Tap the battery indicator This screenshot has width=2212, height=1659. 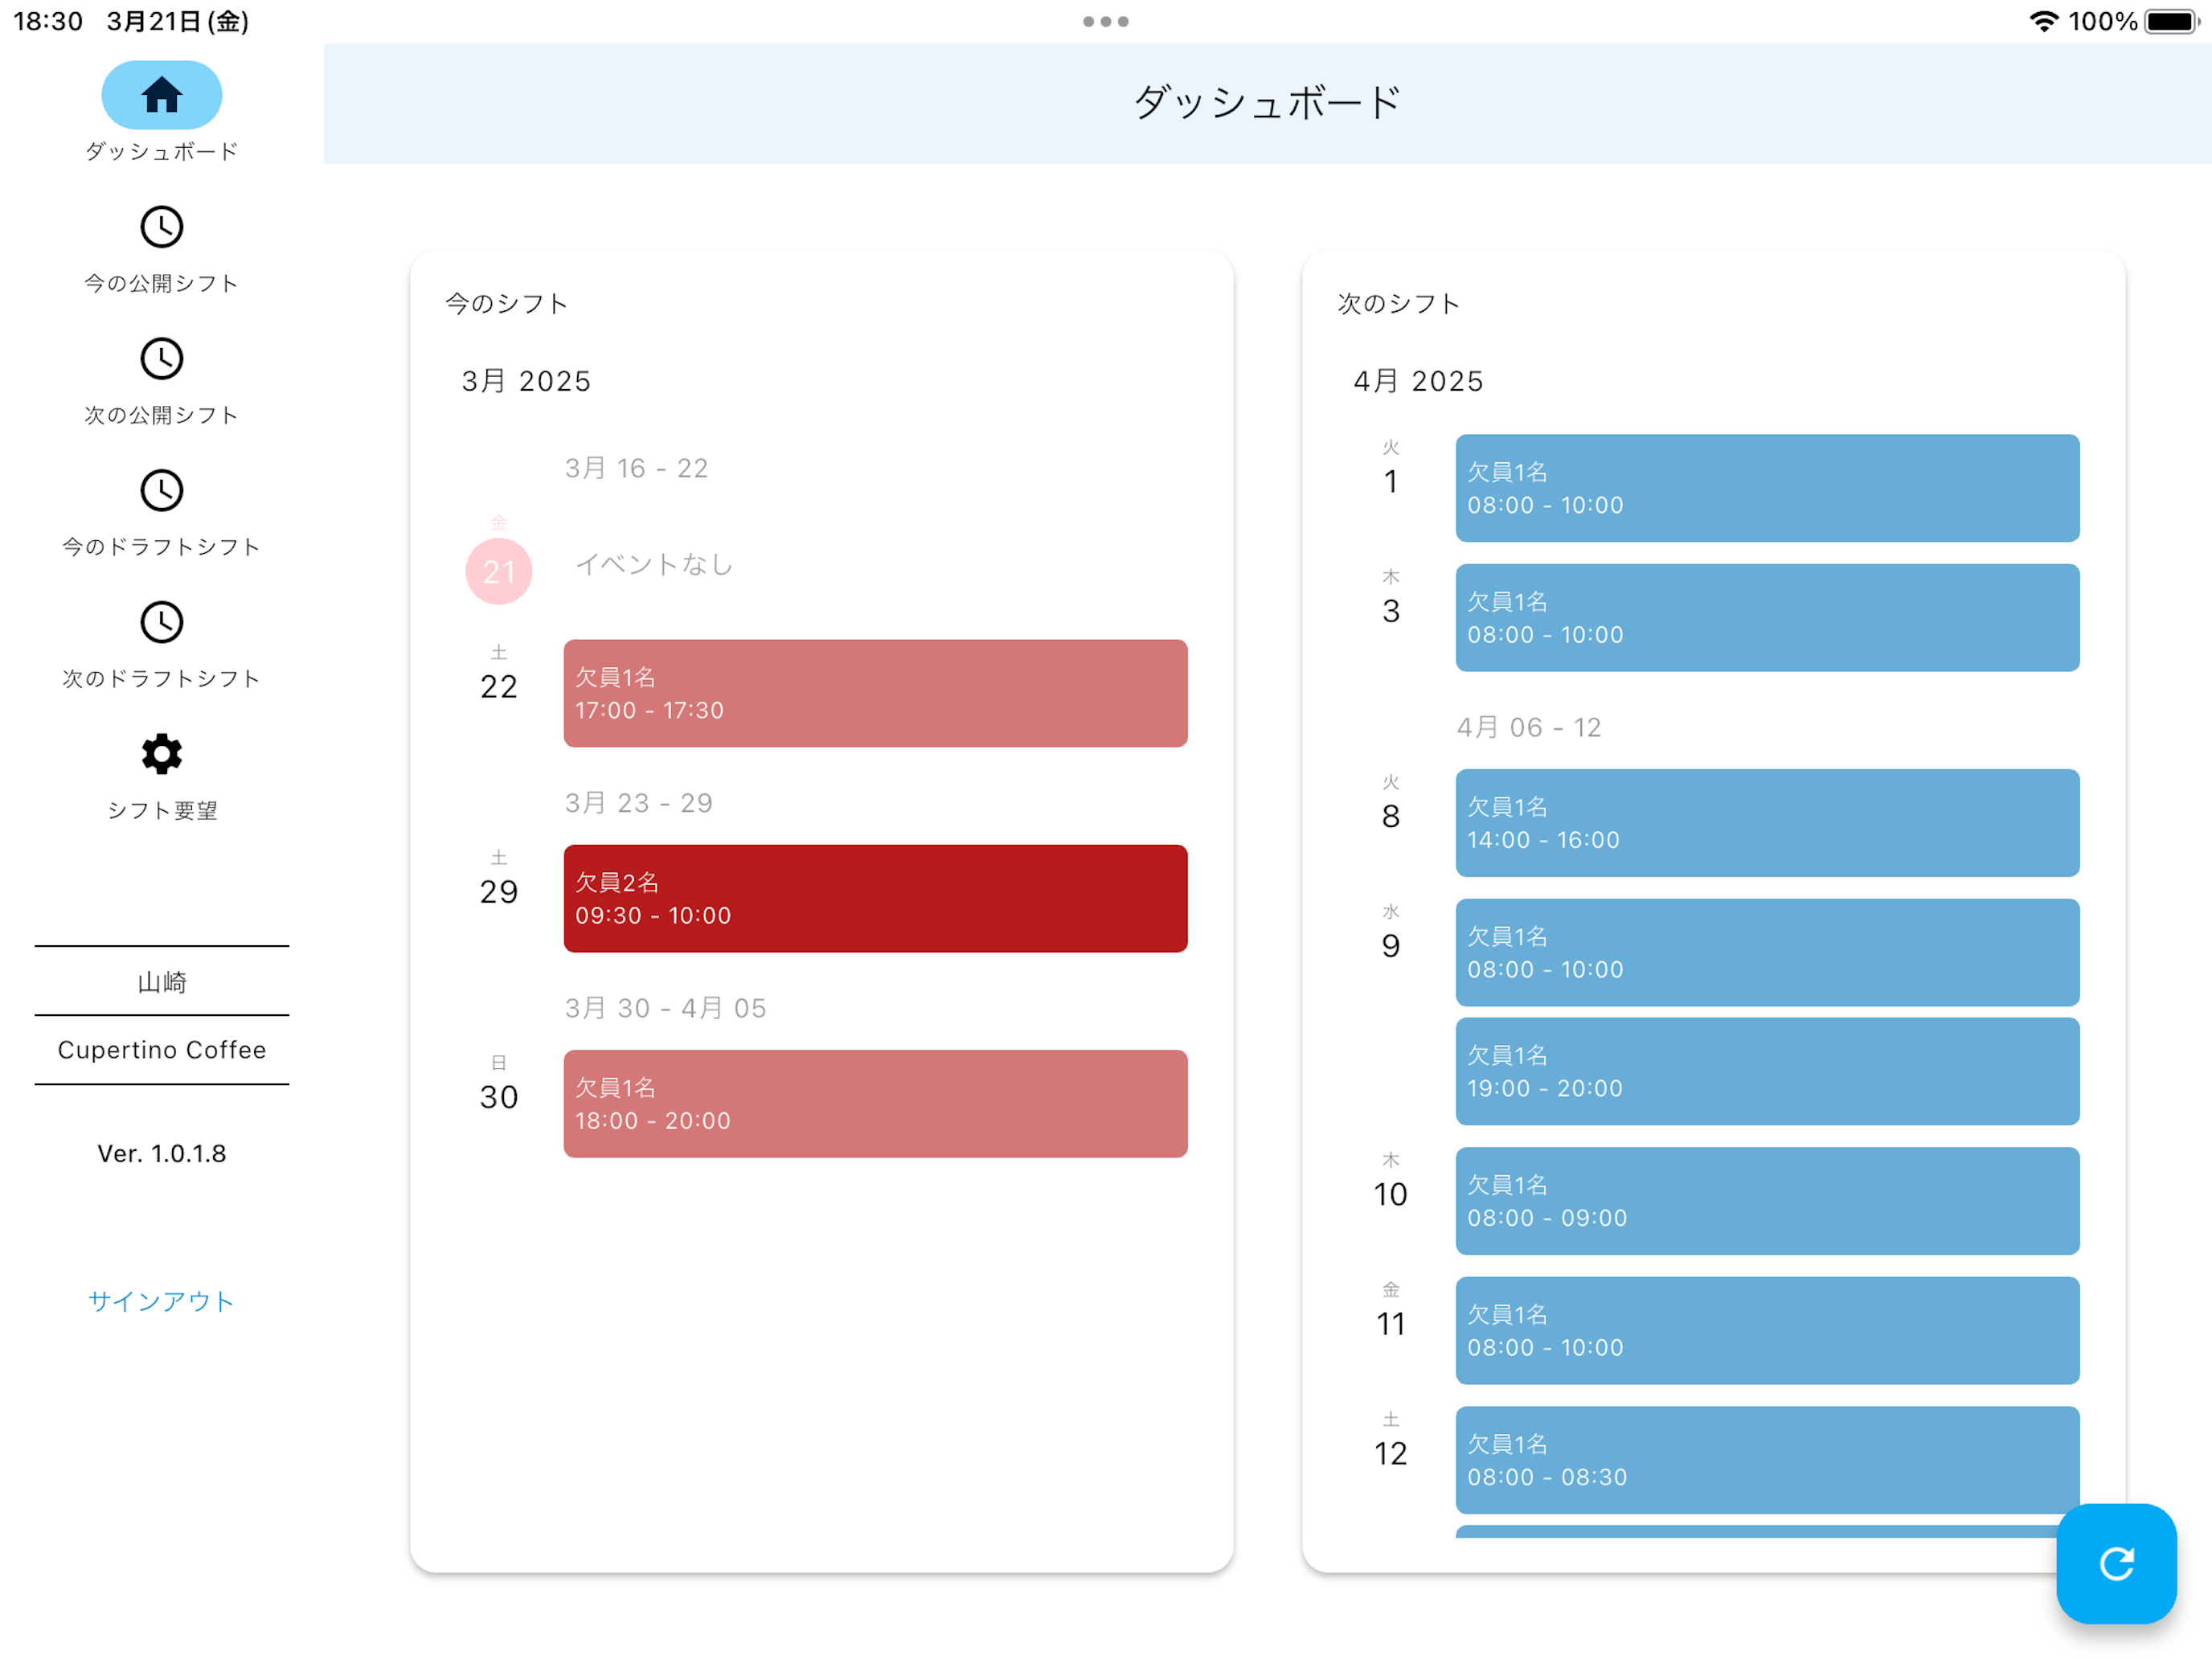(x=2172, y=21)
